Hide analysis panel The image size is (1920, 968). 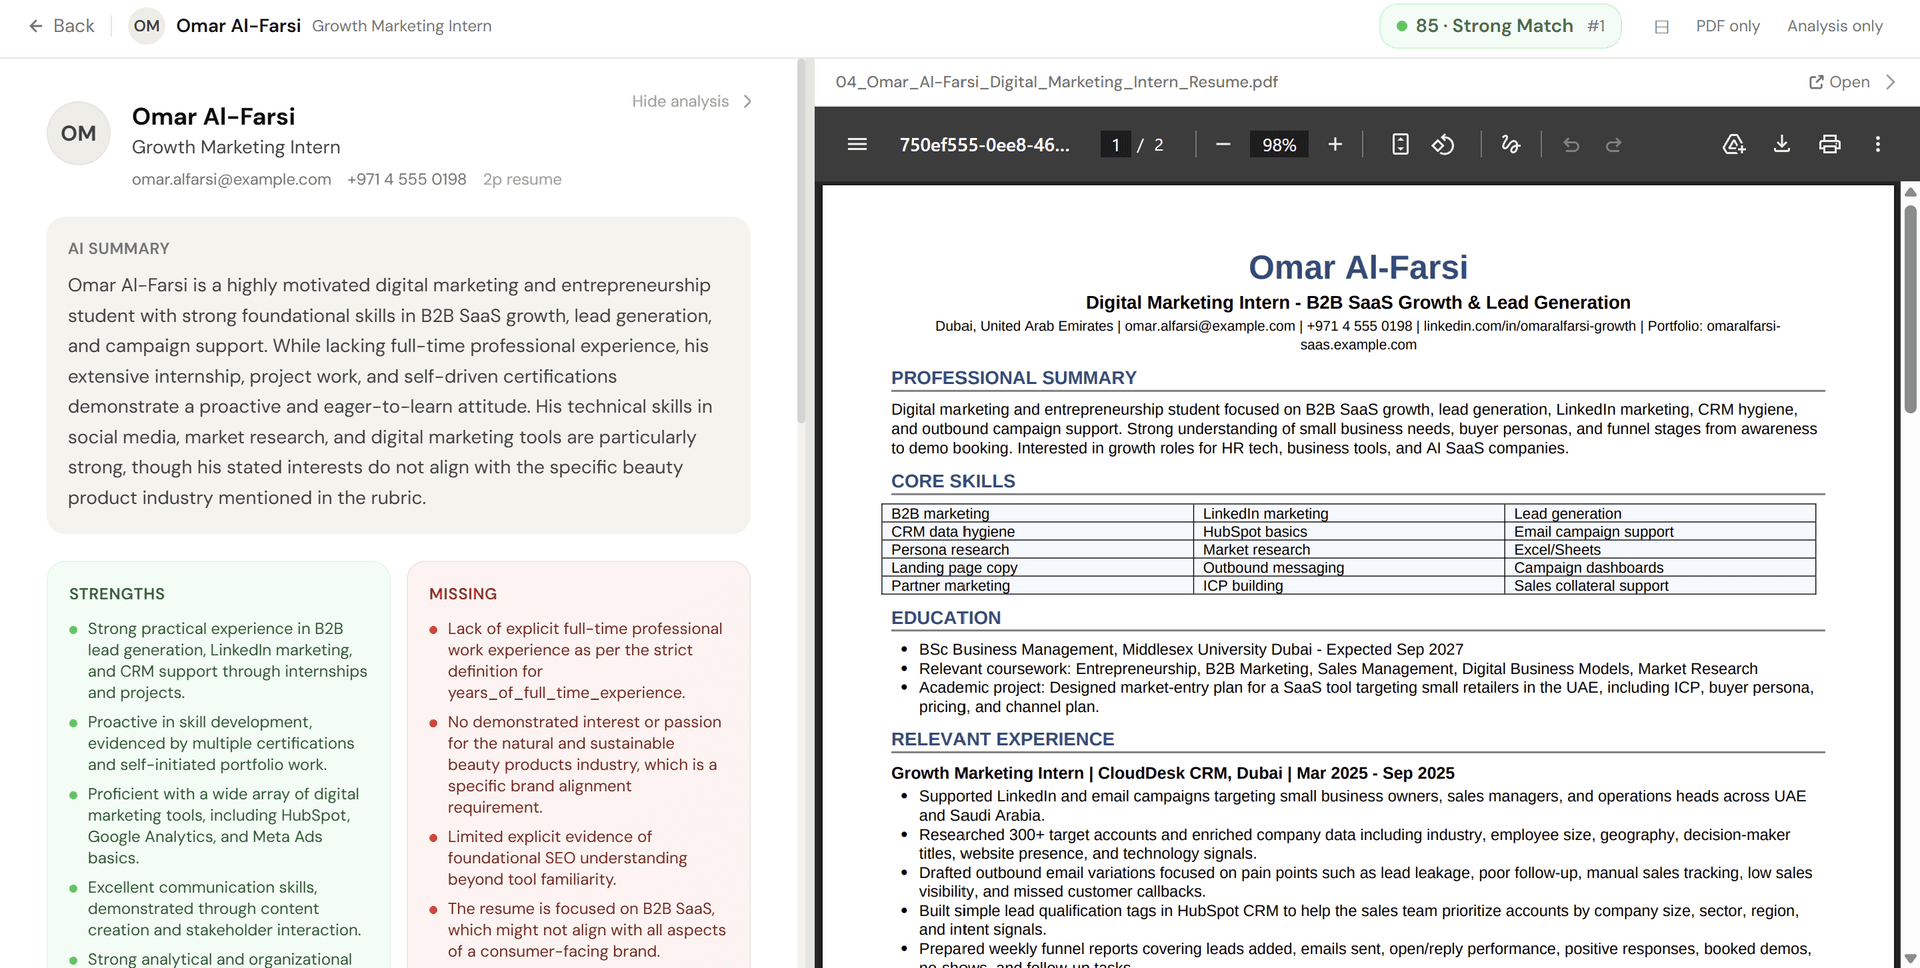[x=680, y=101]
